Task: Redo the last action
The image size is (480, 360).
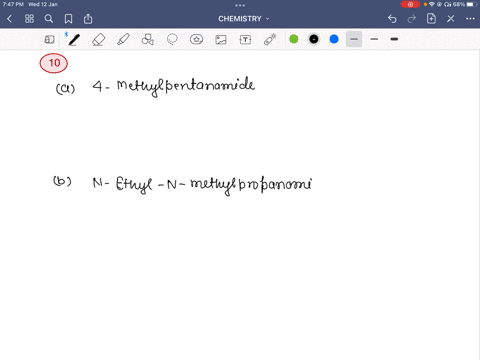Action: [412, 19]
